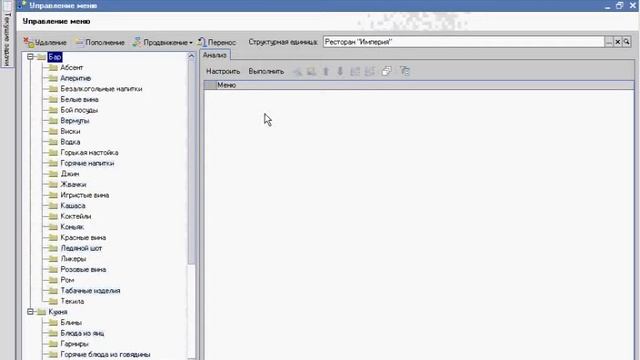Select the Игристые вина folder
The width and height of the screenshot is (640, 360).
click(84, 195)
